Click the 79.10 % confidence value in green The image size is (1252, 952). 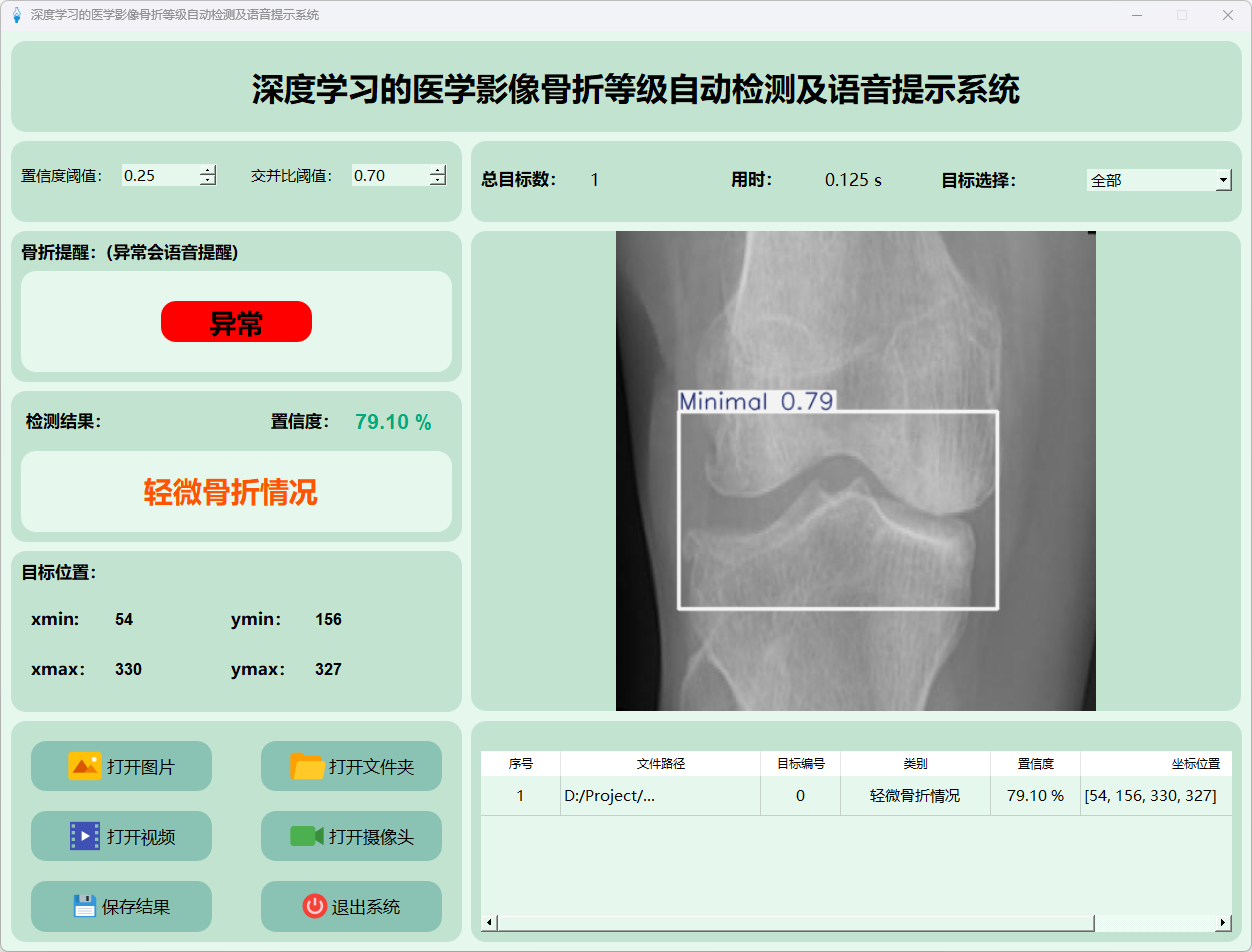(x=393, y=422)
